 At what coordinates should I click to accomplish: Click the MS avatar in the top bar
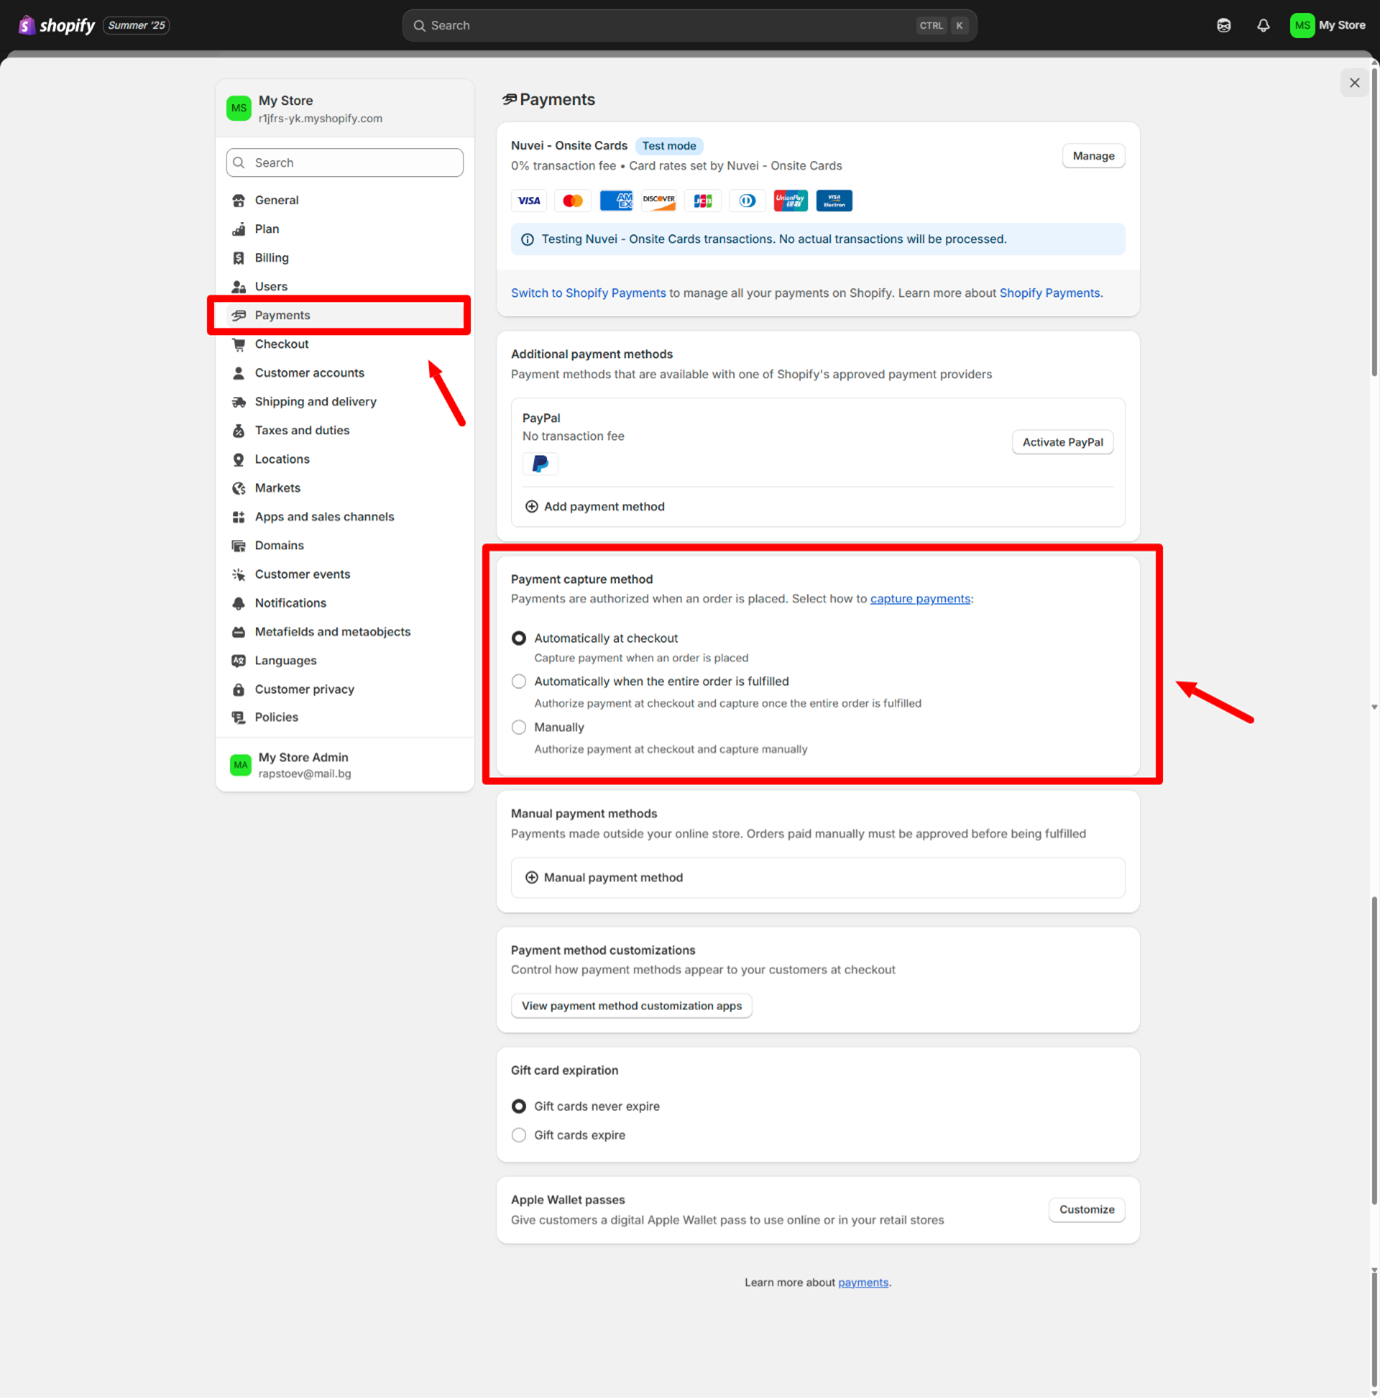coord(1302,26)
